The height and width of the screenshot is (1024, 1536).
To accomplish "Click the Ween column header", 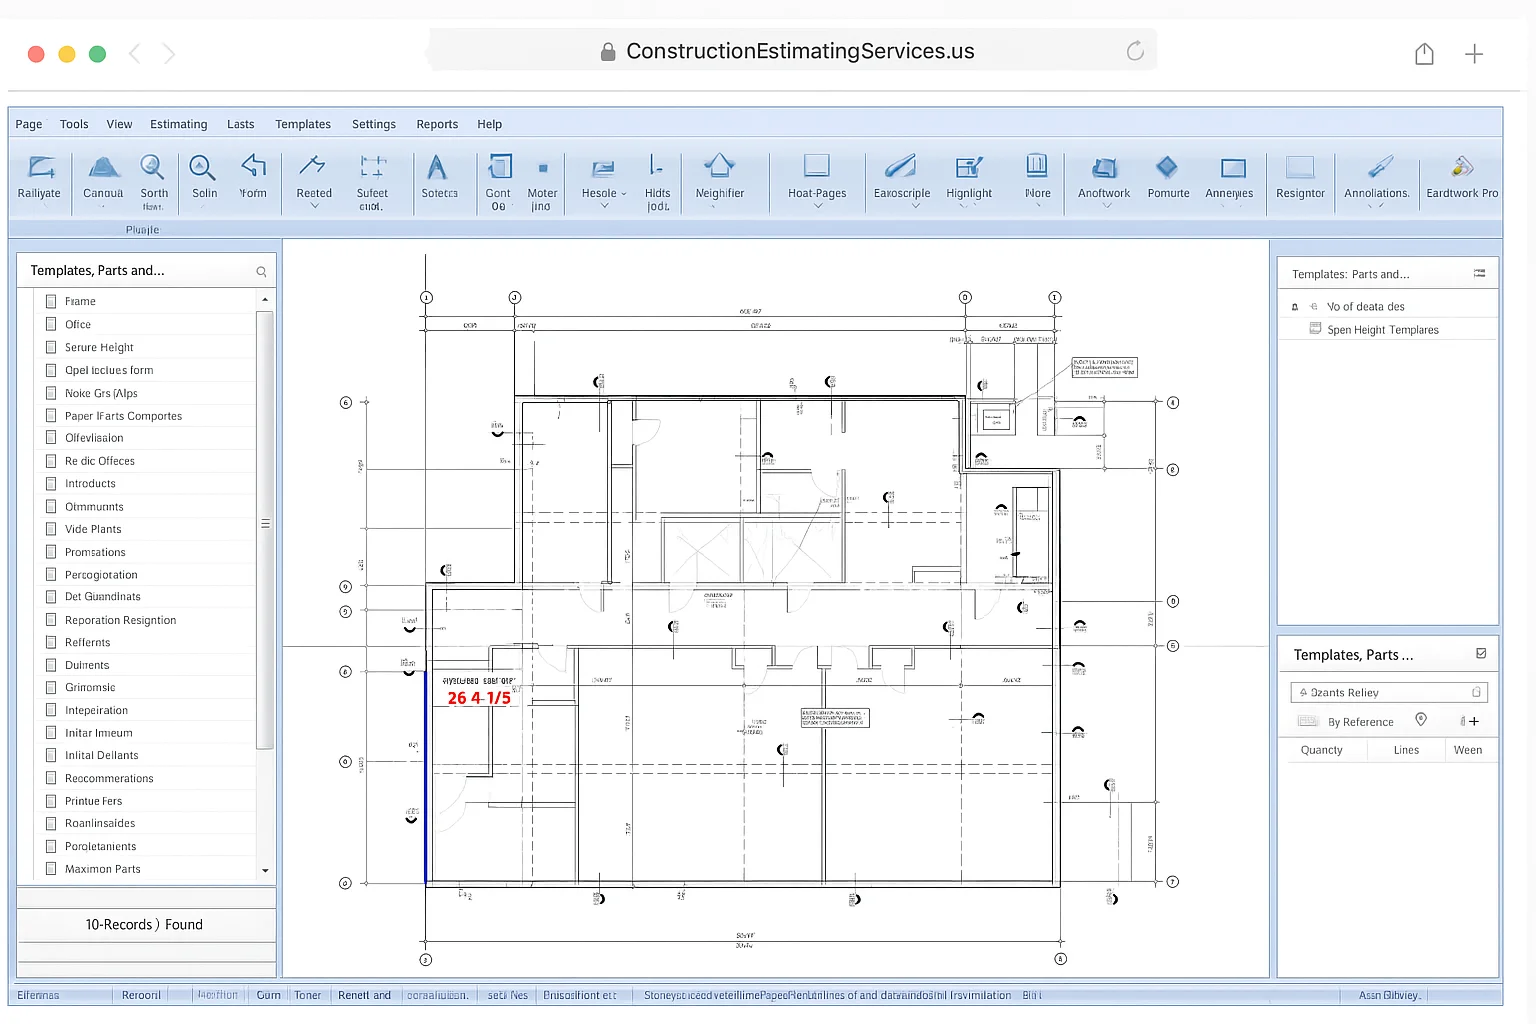I will tap(1468, 750).
